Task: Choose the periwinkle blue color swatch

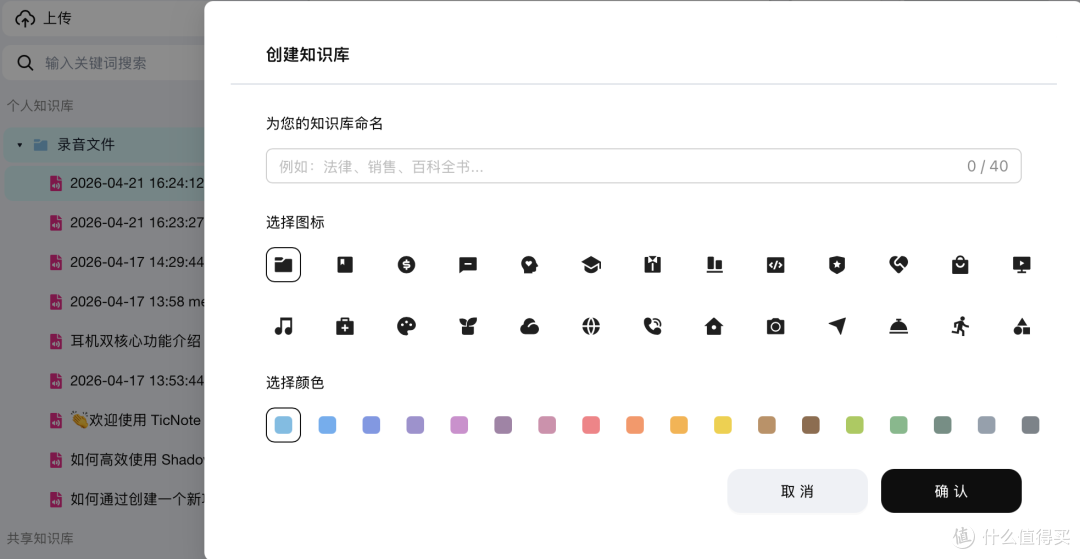Action: point(371,425)
